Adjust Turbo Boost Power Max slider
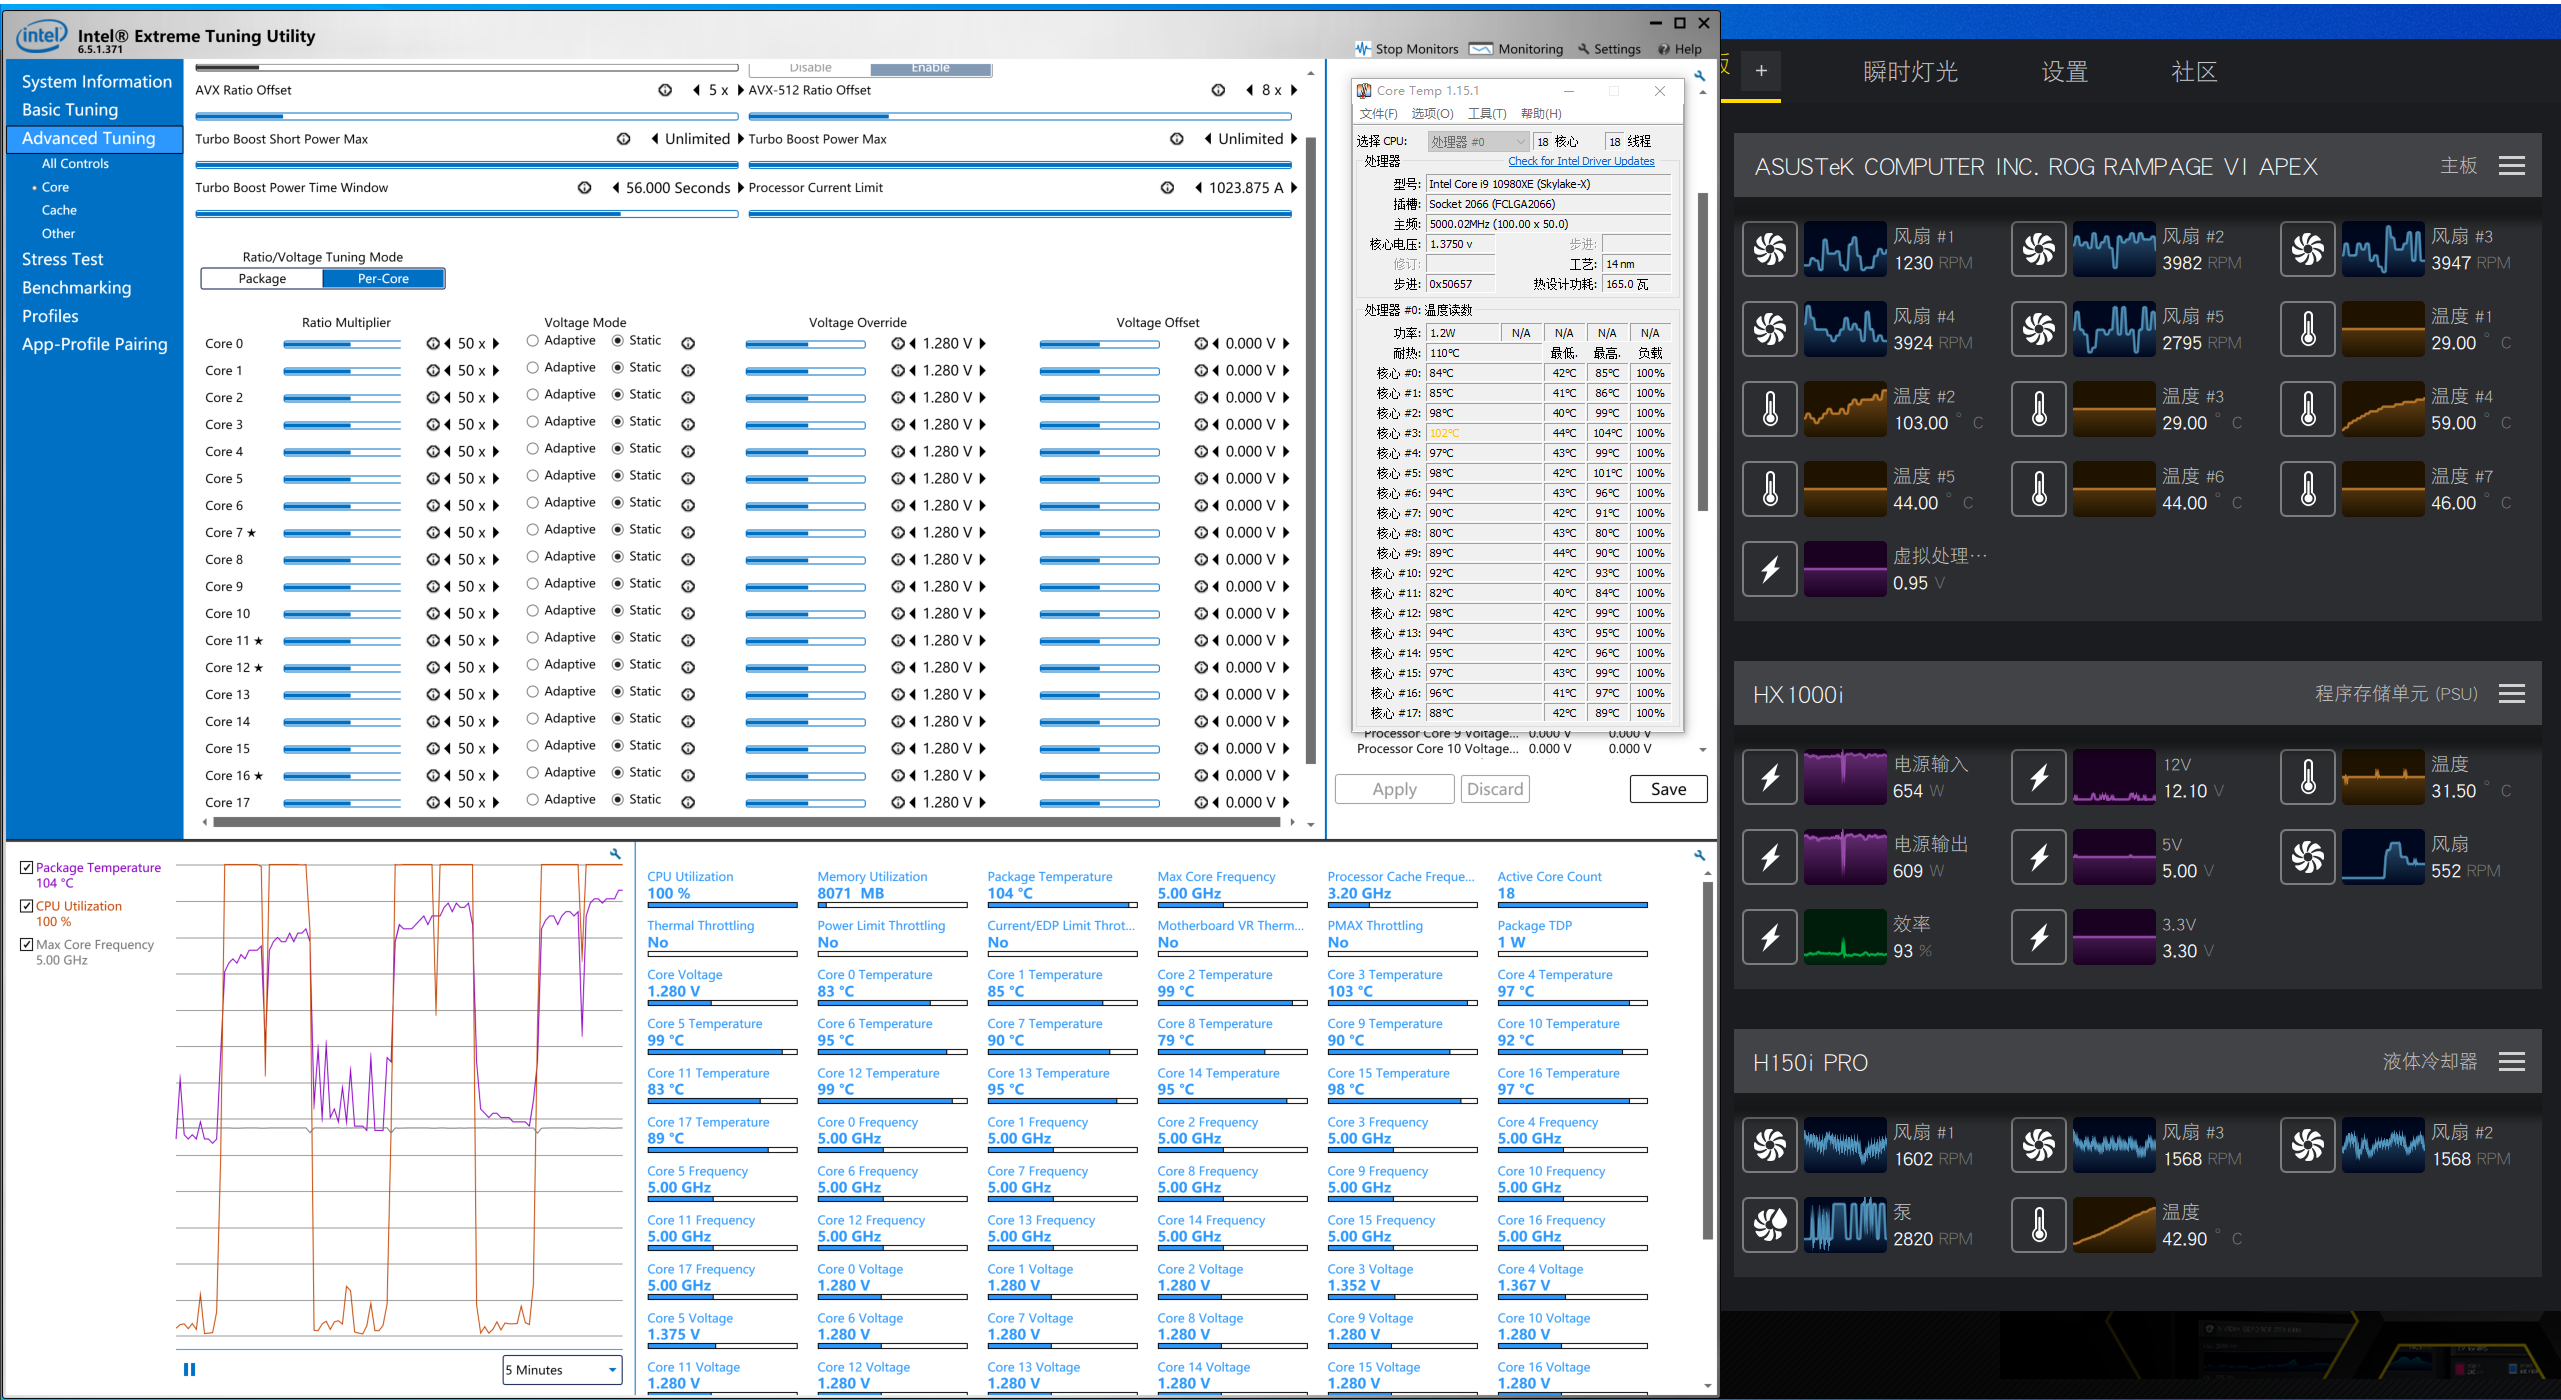 click(x=1021, y=165)
